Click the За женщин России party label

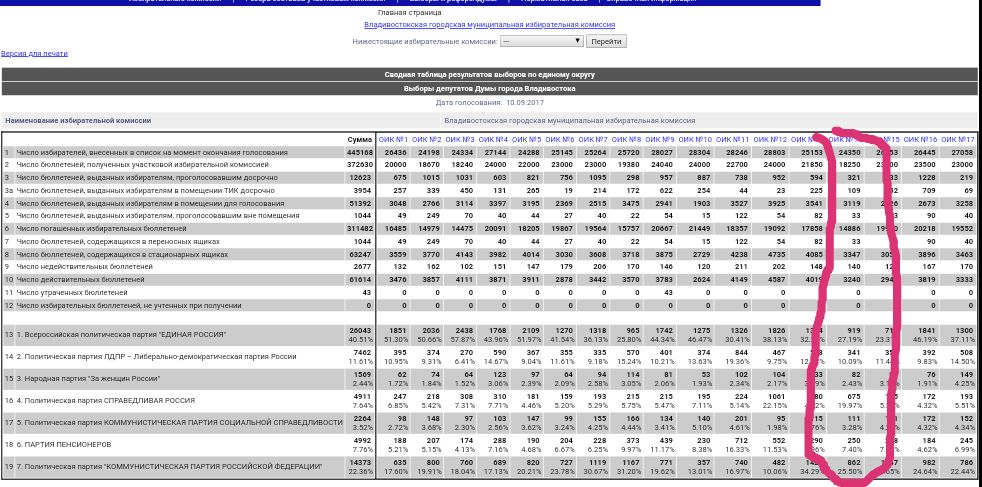[88, 379]
